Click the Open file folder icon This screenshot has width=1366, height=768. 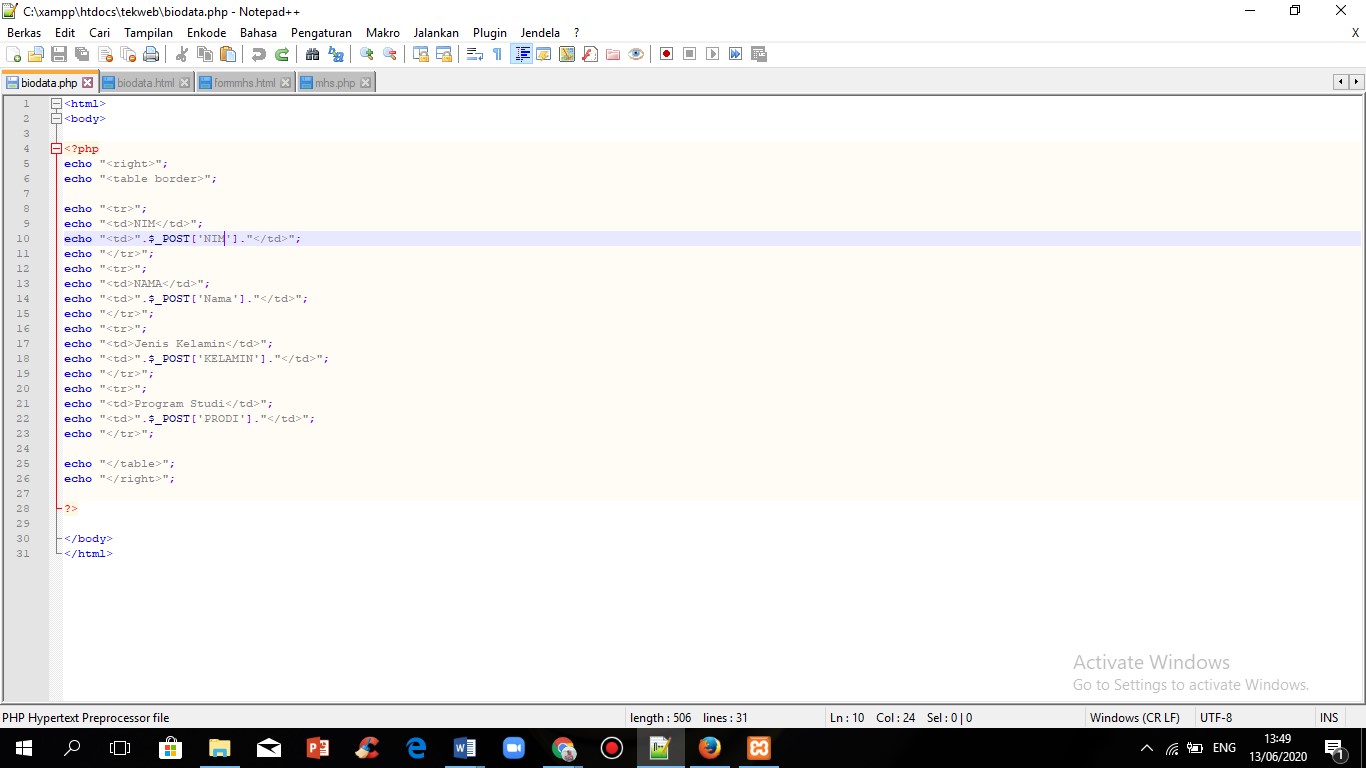click(37, 54)
